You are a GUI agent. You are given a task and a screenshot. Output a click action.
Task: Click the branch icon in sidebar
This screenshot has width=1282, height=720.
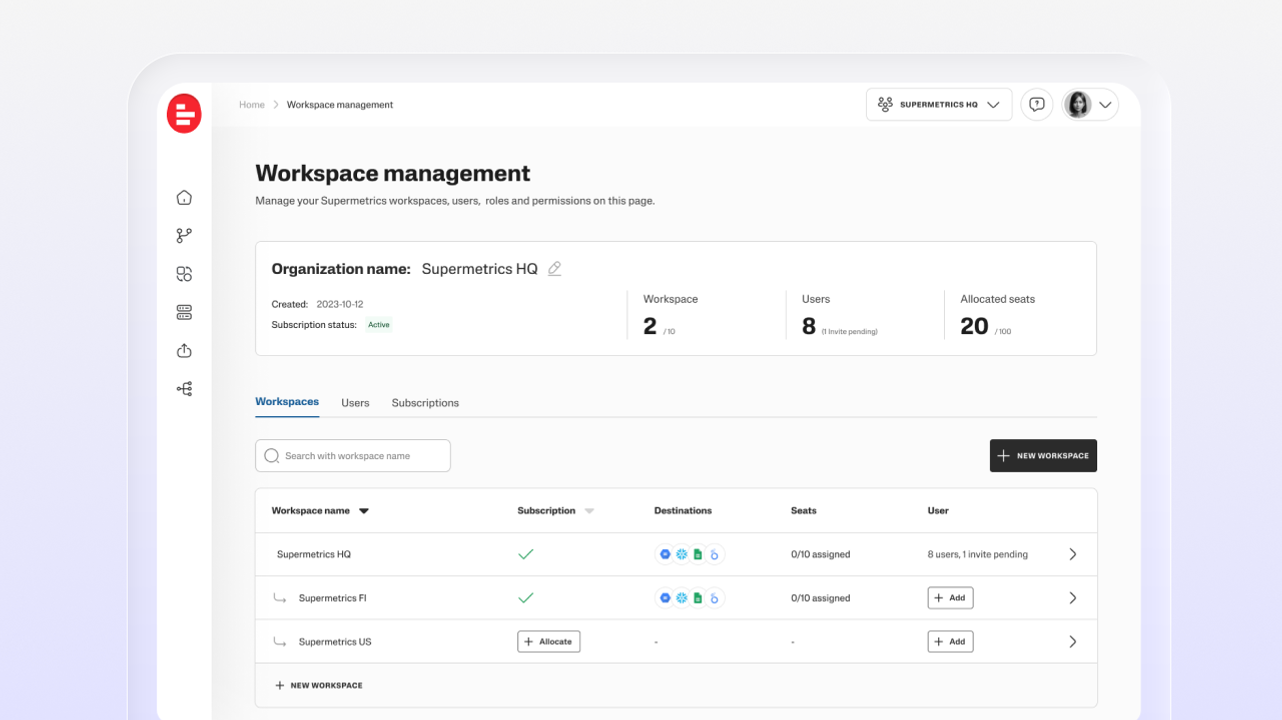click(x=184, y=236)
